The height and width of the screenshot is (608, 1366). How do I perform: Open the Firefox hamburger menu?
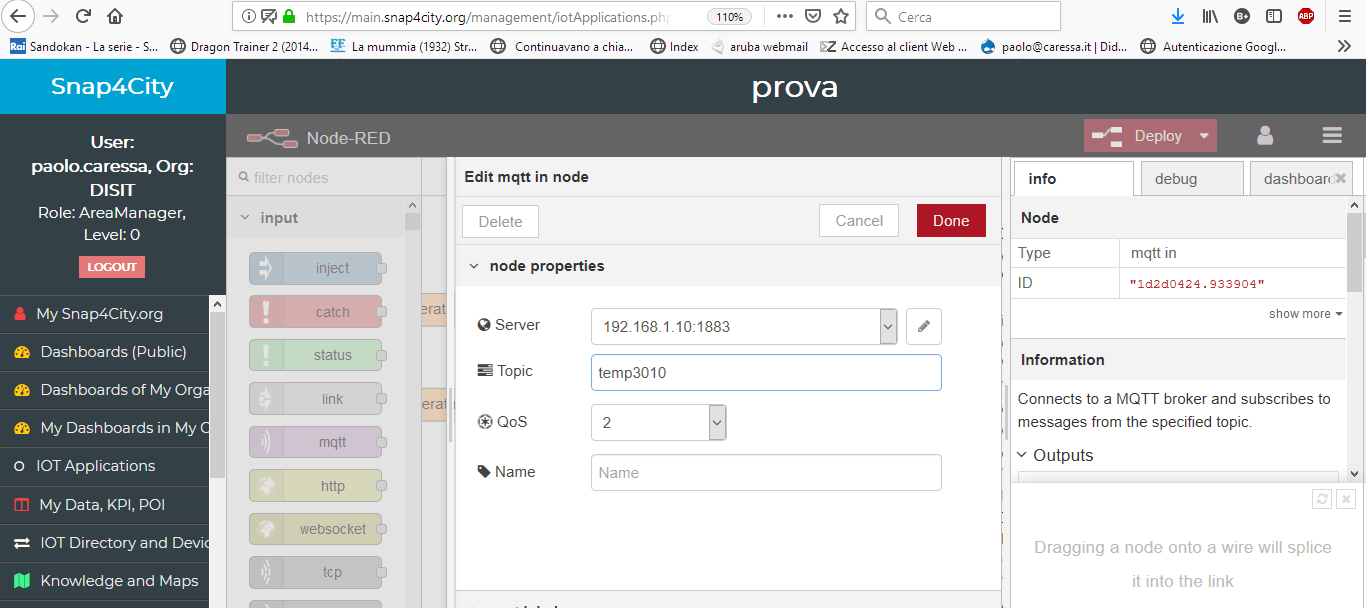(x=1344, y=16)
